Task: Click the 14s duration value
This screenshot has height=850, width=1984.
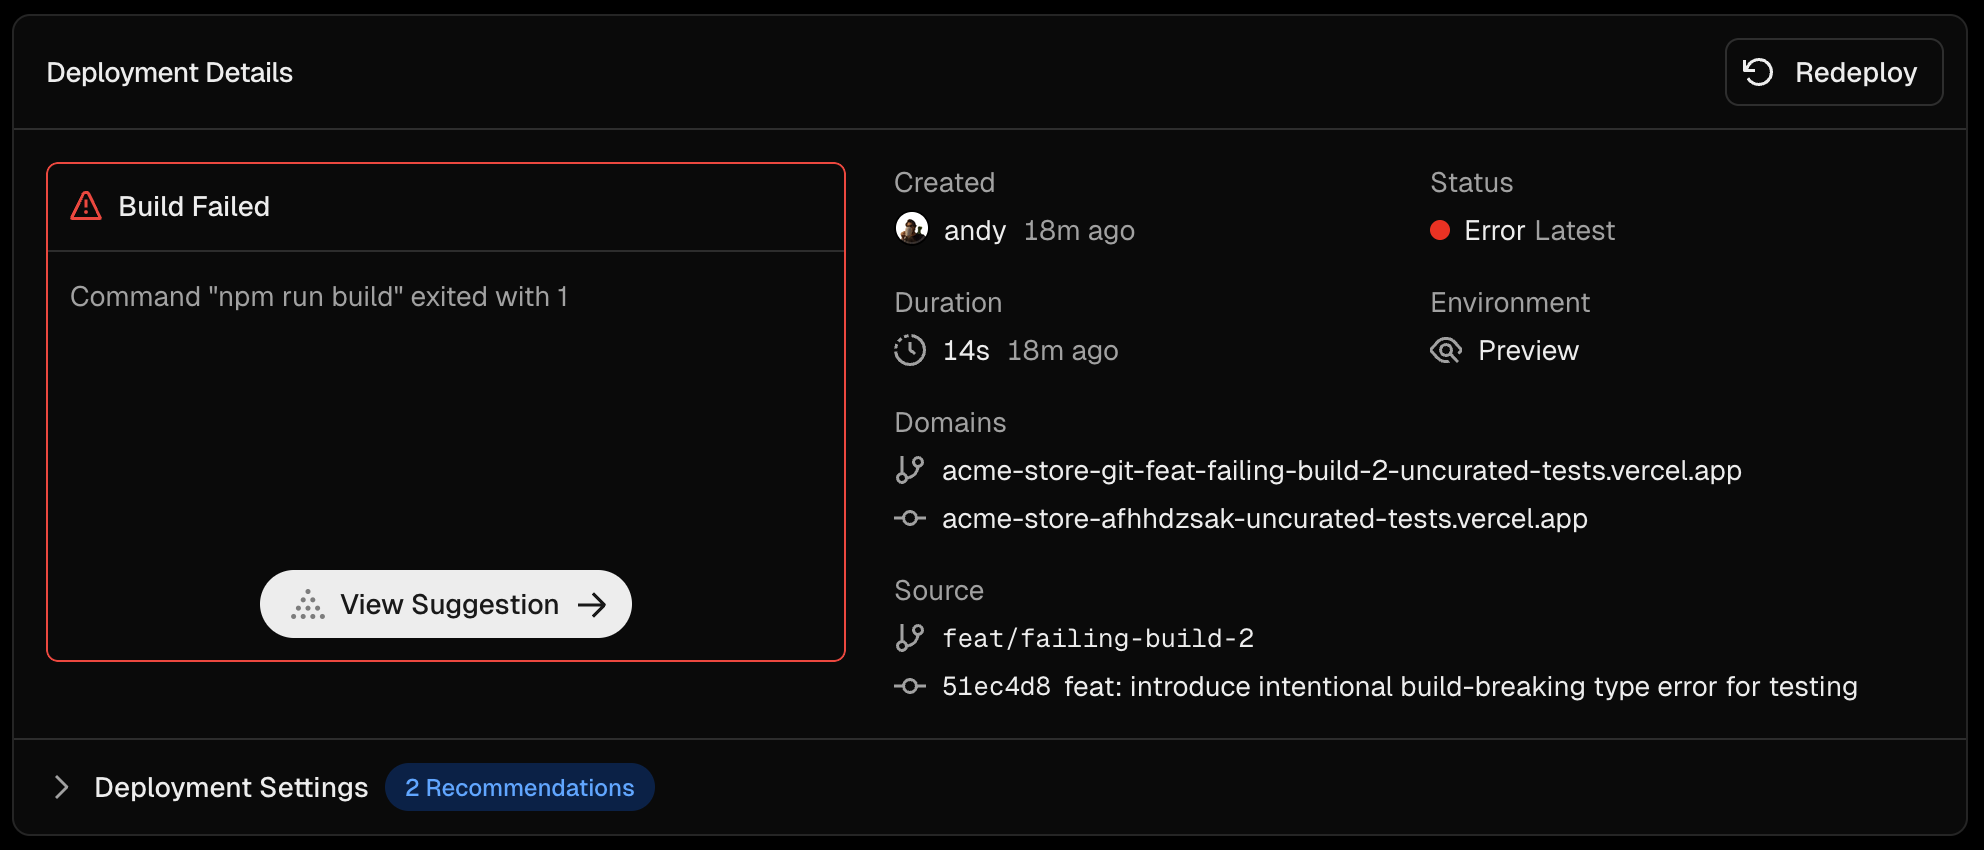Action: point(966,350)
